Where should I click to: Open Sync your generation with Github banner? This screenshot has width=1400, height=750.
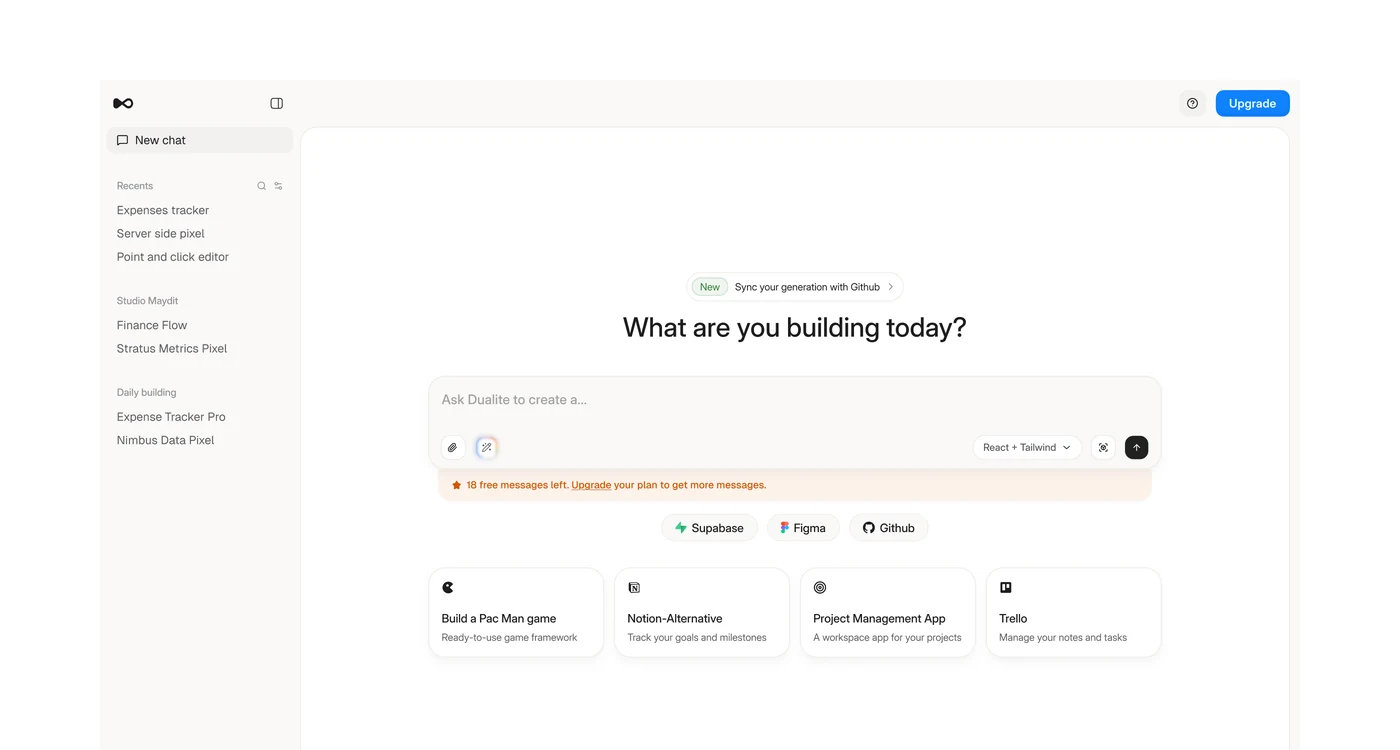[x=795, y=287]
